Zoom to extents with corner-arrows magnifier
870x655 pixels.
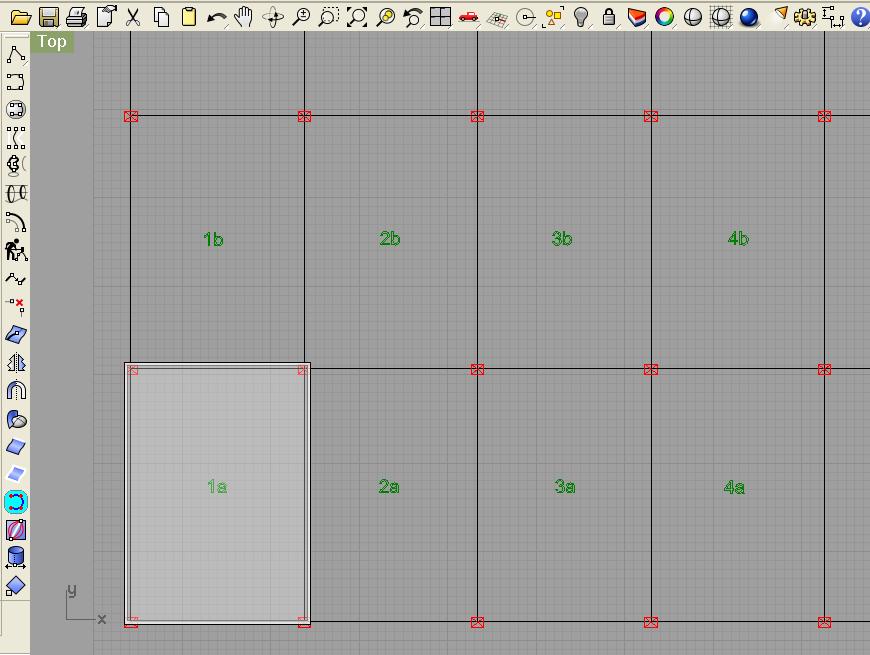coord(357,17)
